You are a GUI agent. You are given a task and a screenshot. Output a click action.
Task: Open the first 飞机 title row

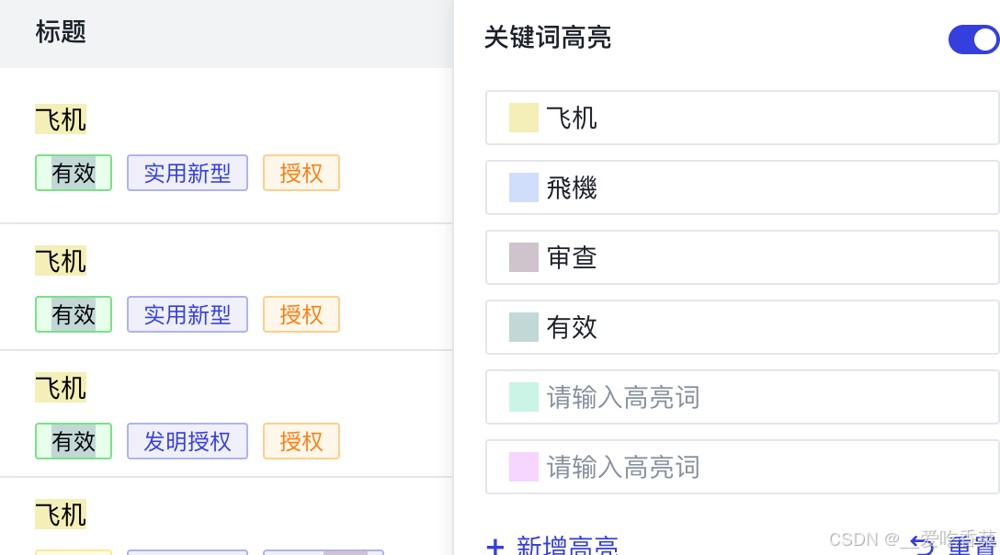click(x=61, y=119)
